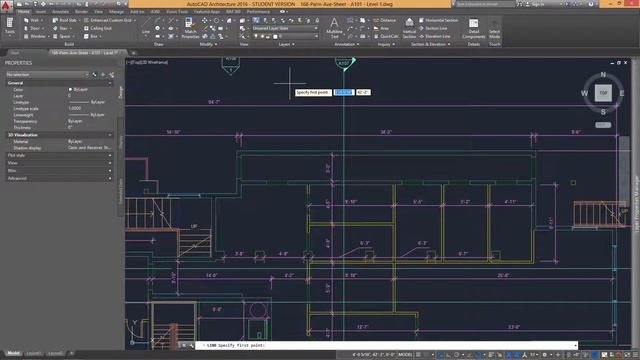Open the Unsaved Layer State dropdown
The image size is (640, 360).
click(285, 28)
